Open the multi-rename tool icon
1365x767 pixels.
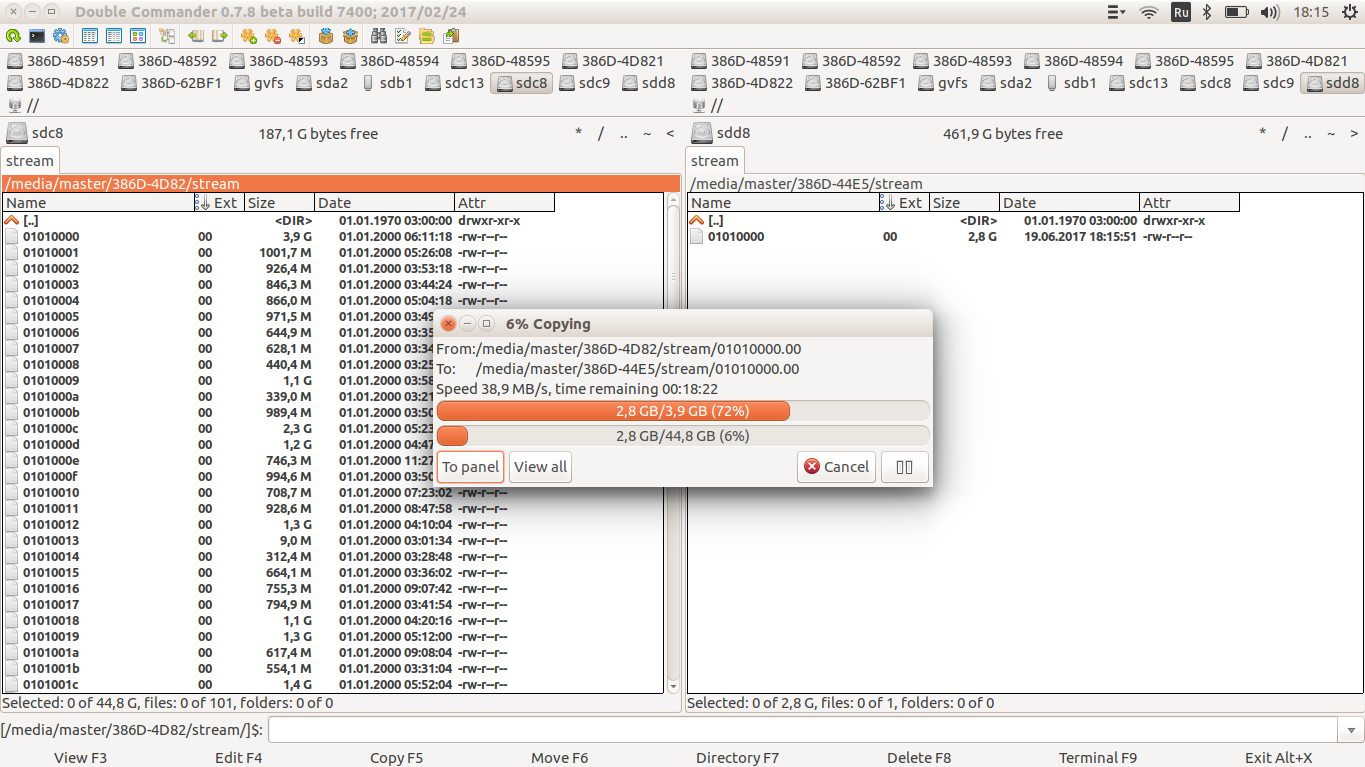403,36
